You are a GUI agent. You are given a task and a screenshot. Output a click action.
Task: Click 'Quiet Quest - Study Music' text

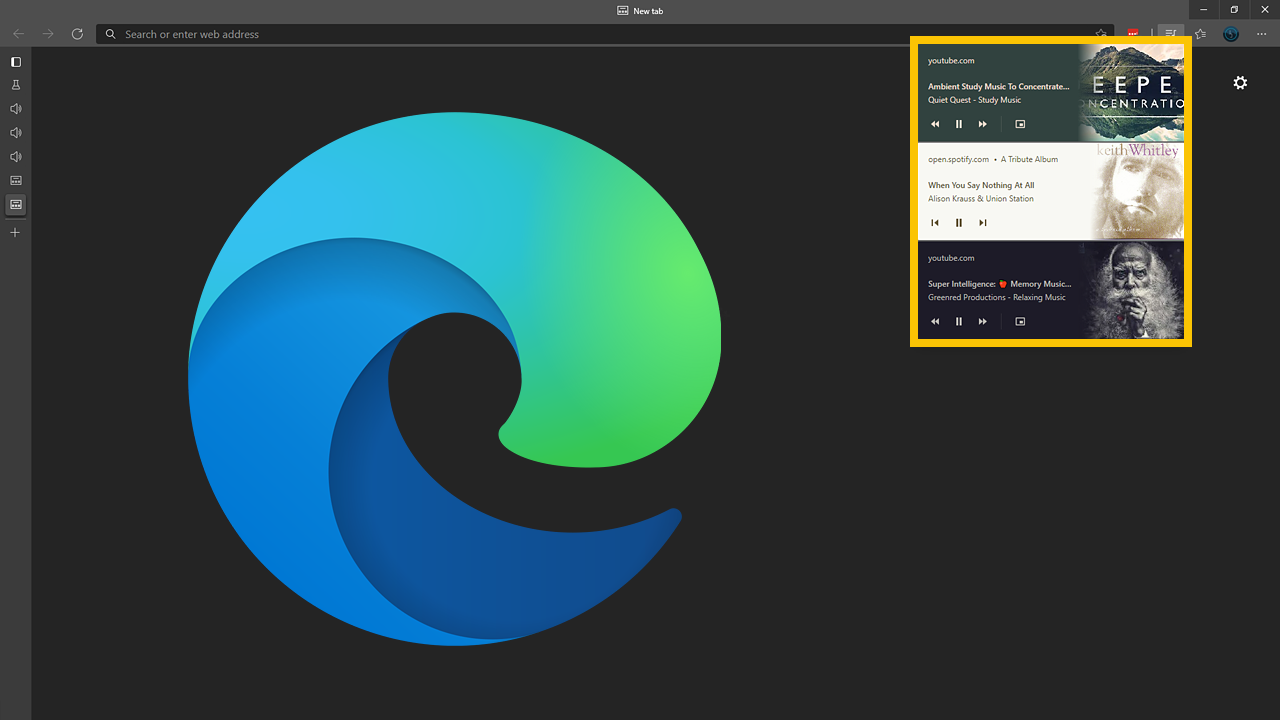click(974, 100)
